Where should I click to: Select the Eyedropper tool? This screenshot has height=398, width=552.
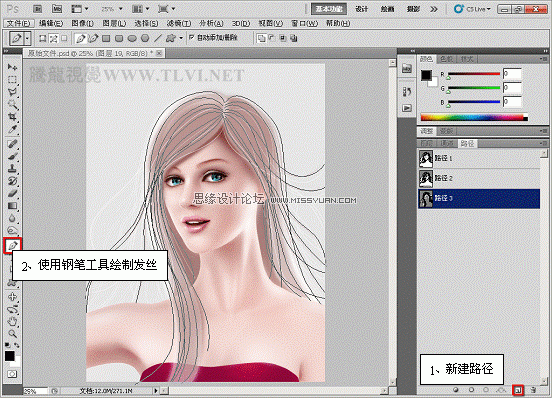click(12, 129)
